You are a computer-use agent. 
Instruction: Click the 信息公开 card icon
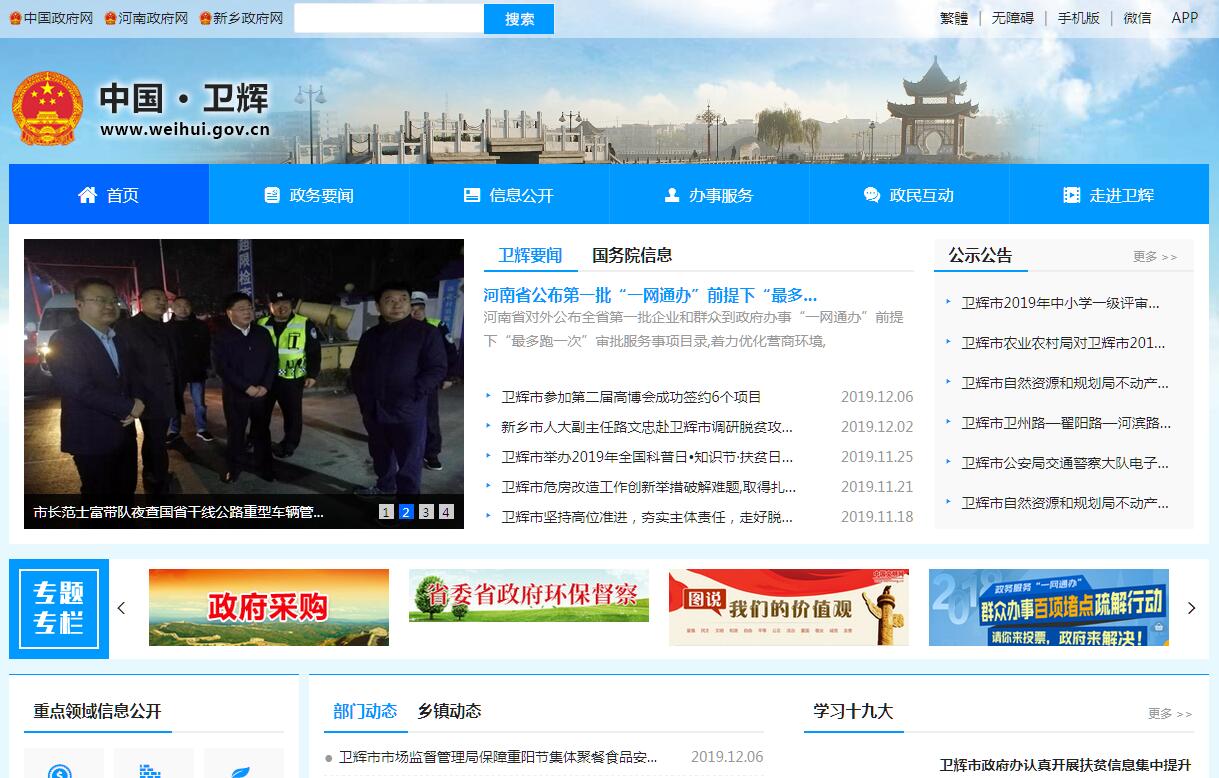[x=472, y=195]
